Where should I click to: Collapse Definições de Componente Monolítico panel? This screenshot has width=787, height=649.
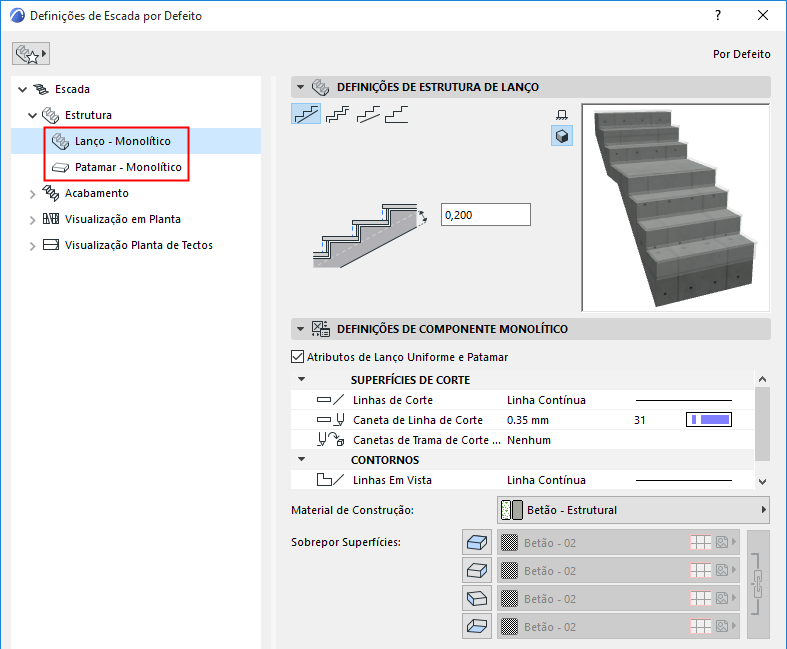click(x=300, y=329)
